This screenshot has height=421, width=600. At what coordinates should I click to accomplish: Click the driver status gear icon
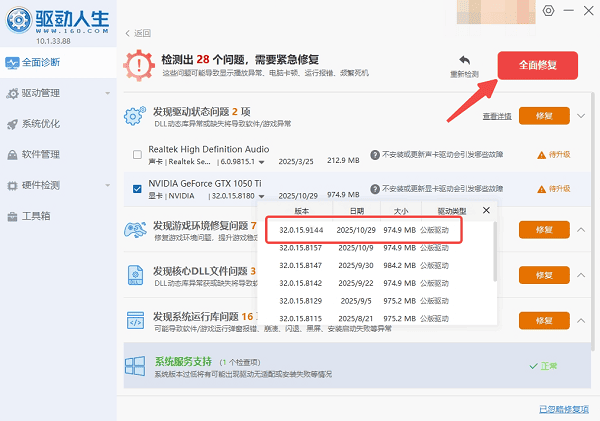click(x=134, y=116)
